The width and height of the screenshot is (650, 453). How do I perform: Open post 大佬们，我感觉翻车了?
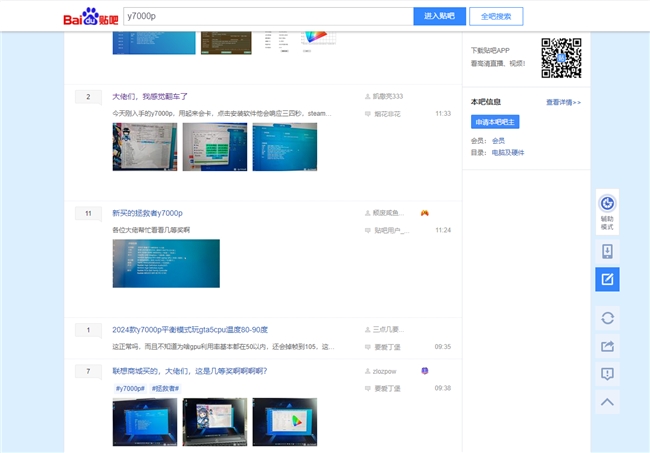coord(150,97)
